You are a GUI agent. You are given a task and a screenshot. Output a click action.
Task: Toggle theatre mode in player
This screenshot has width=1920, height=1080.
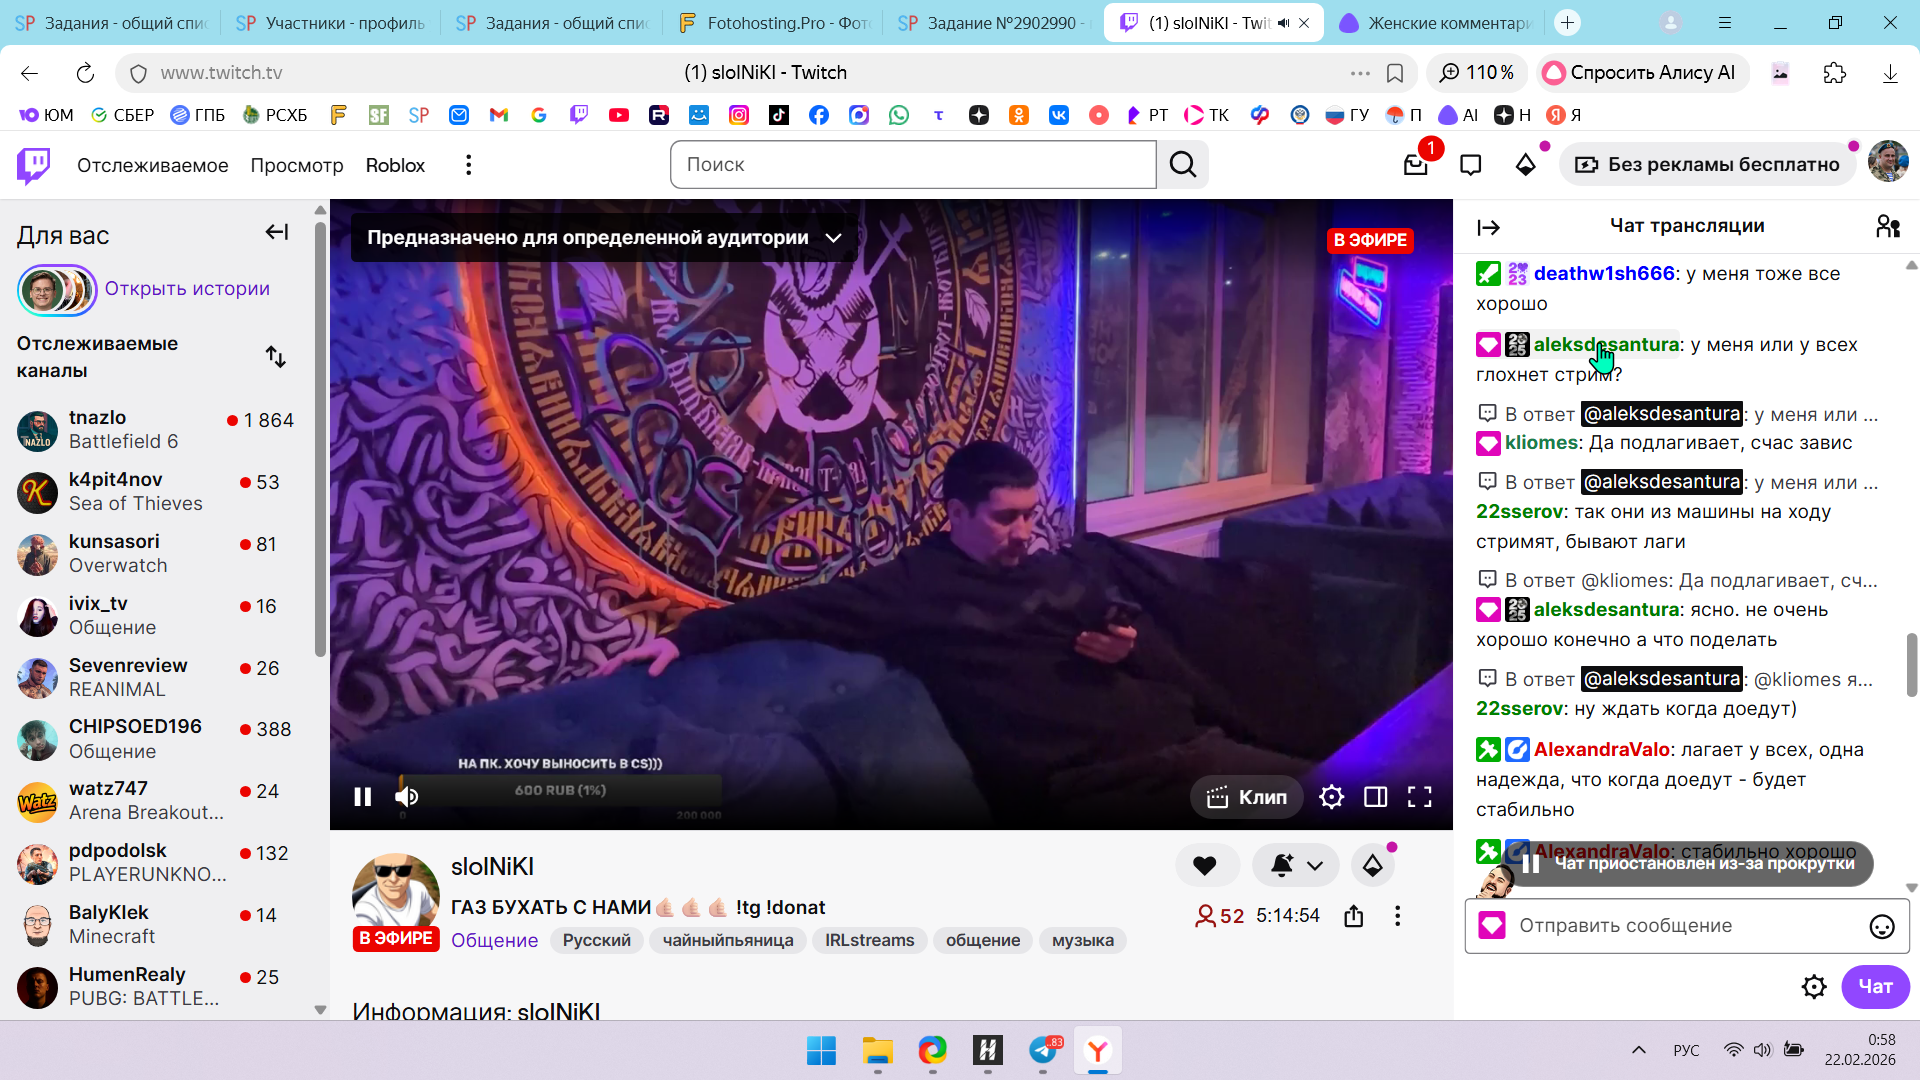coord(1375,797)
